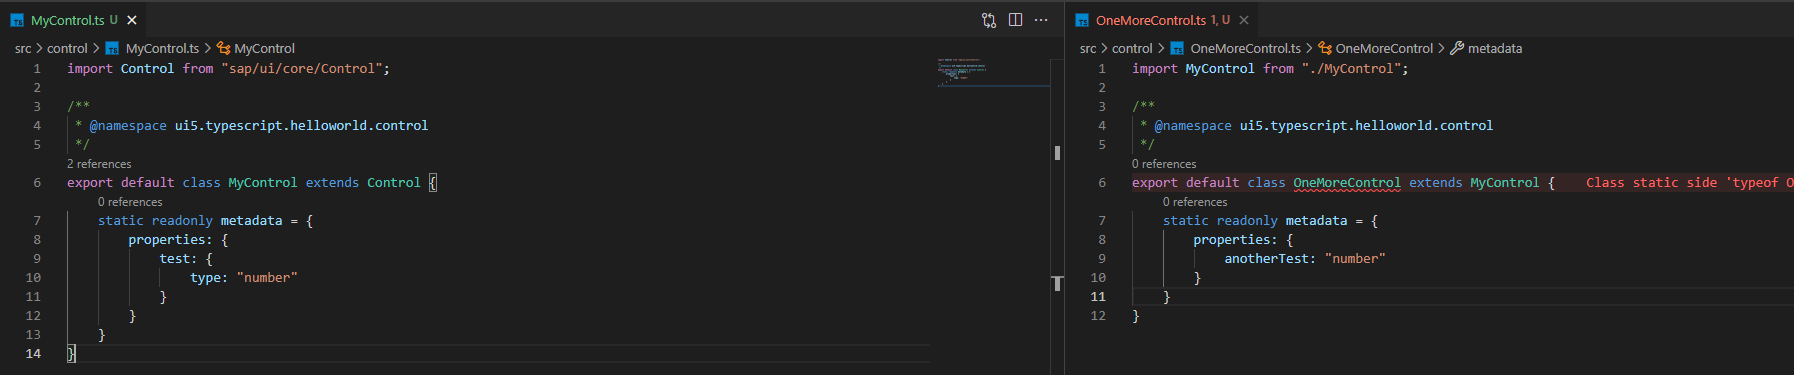Click '@namespace' tag in right editor comment
The height and width of the screenshot is (375, 1794).
1193,126
